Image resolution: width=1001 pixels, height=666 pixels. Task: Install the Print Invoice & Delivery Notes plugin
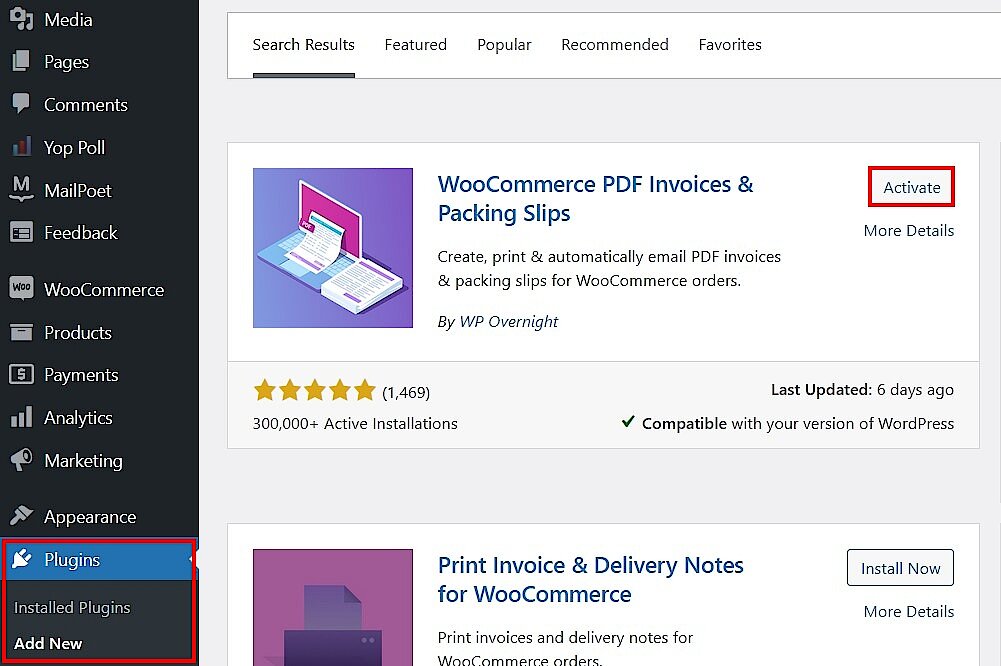(x=899, y=567)
